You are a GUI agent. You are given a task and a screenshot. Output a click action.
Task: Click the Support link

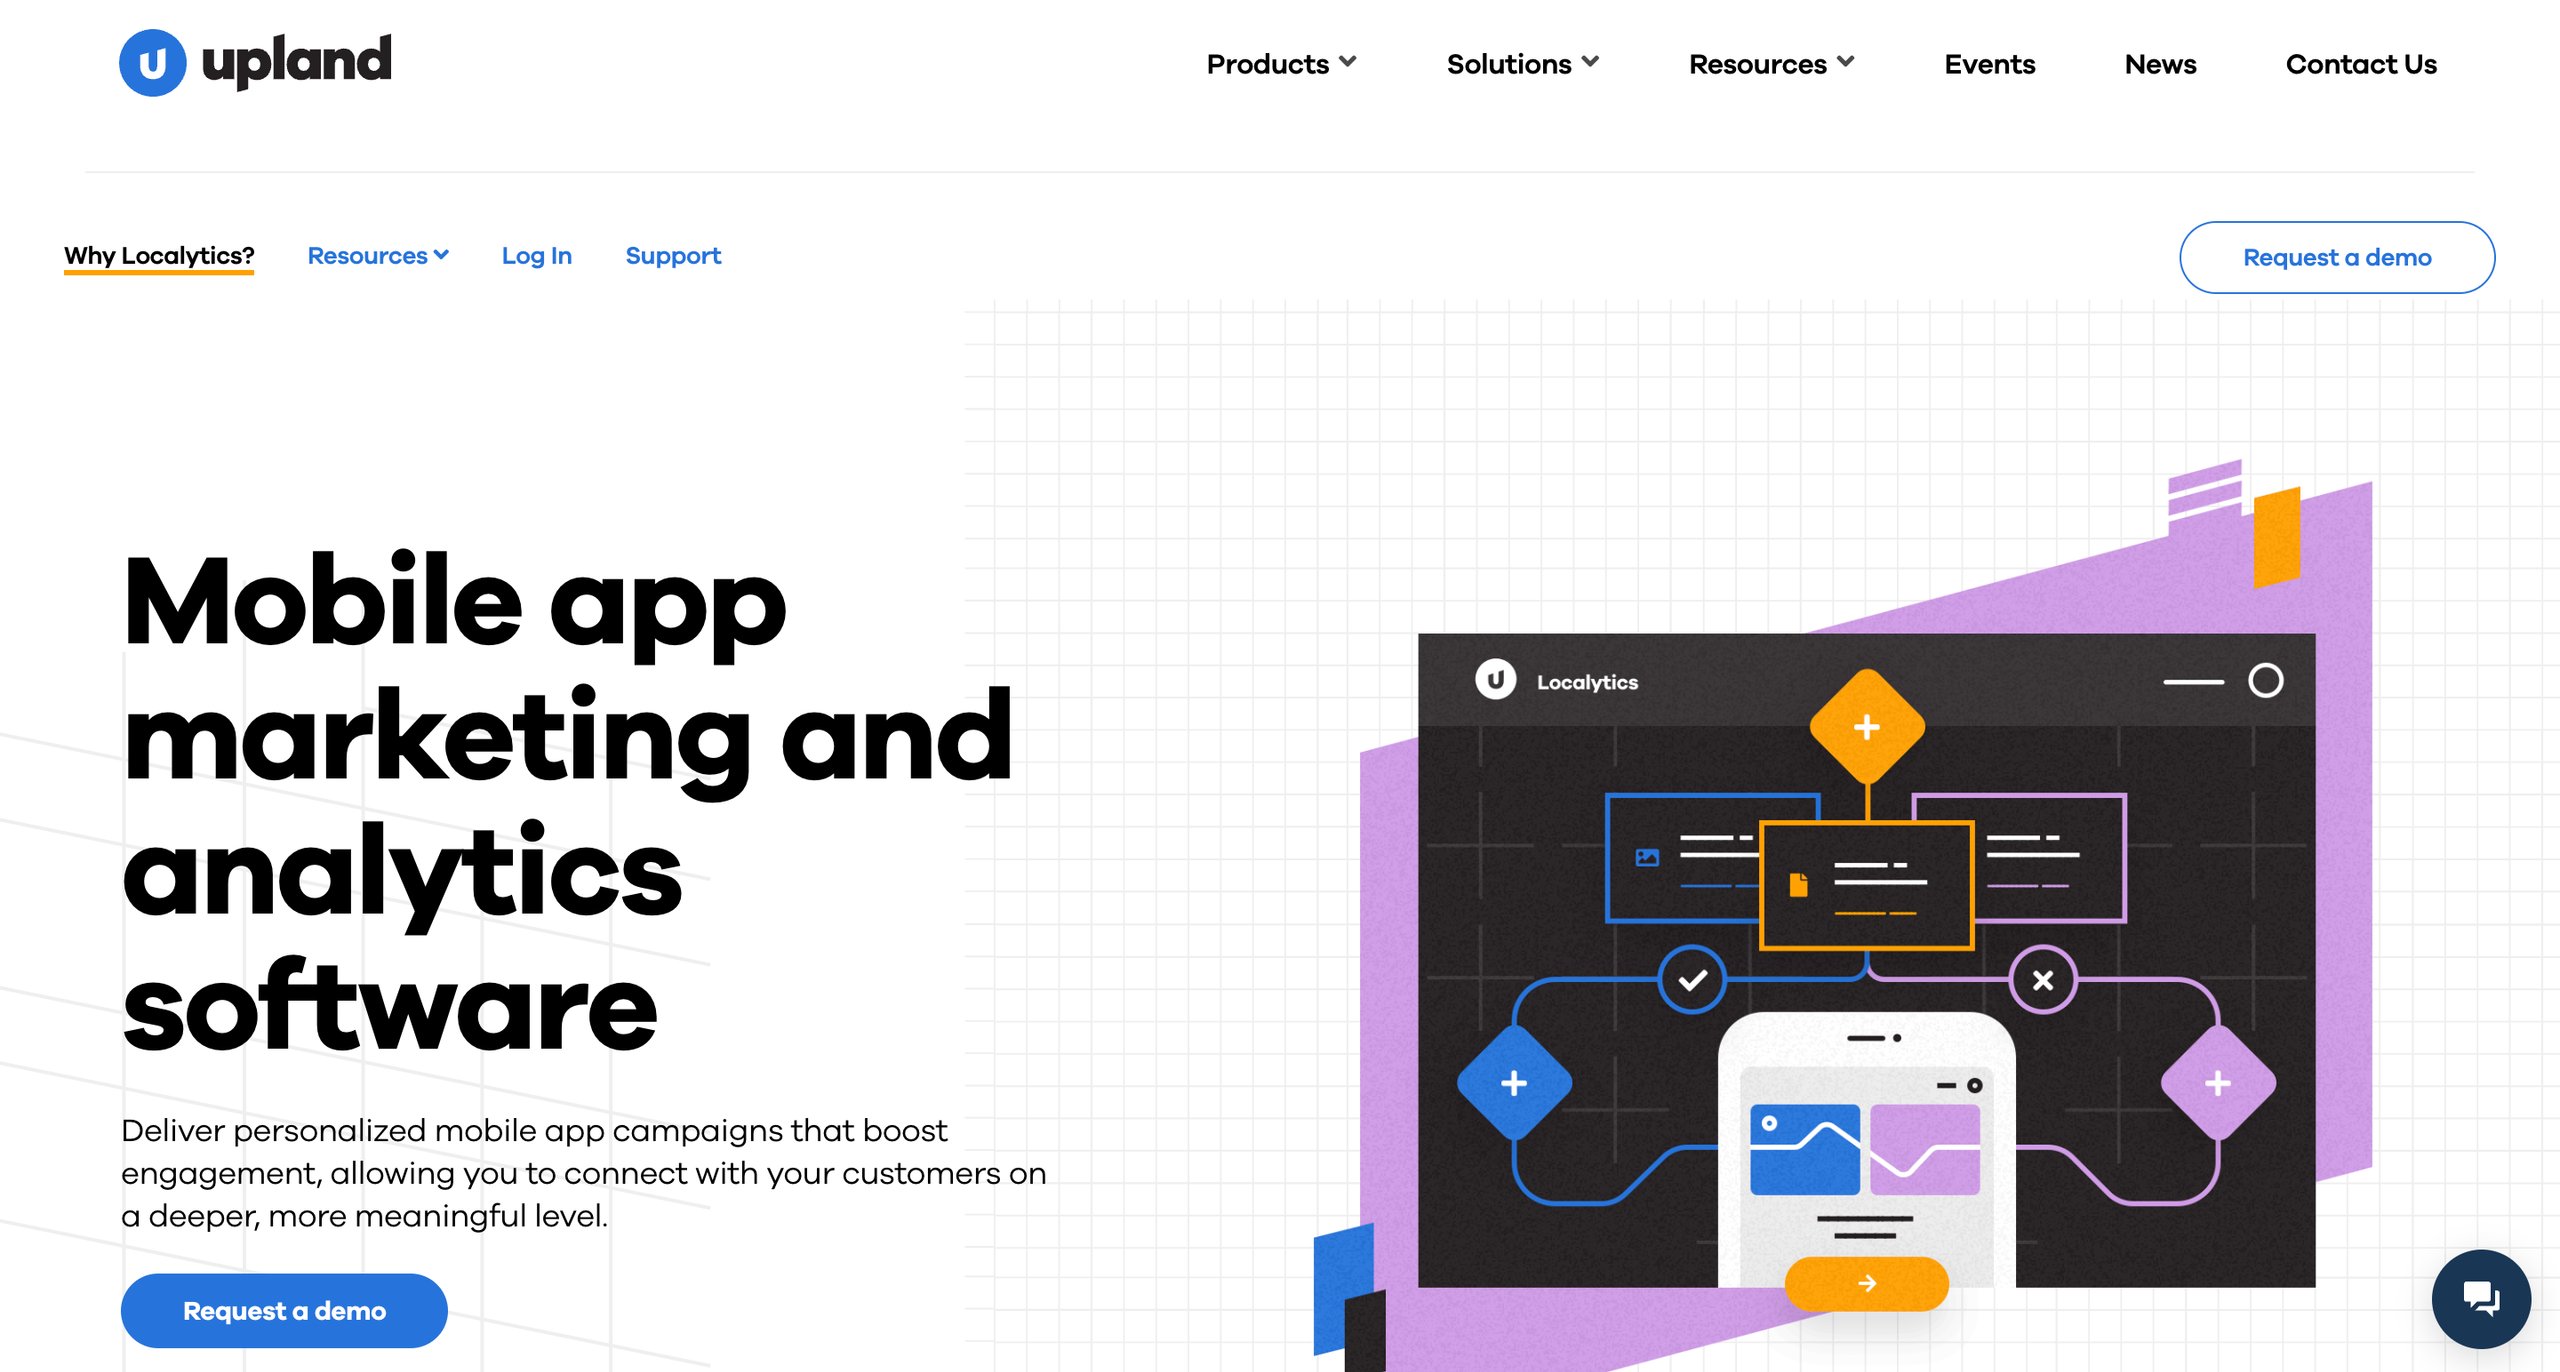tap(672, 256)
